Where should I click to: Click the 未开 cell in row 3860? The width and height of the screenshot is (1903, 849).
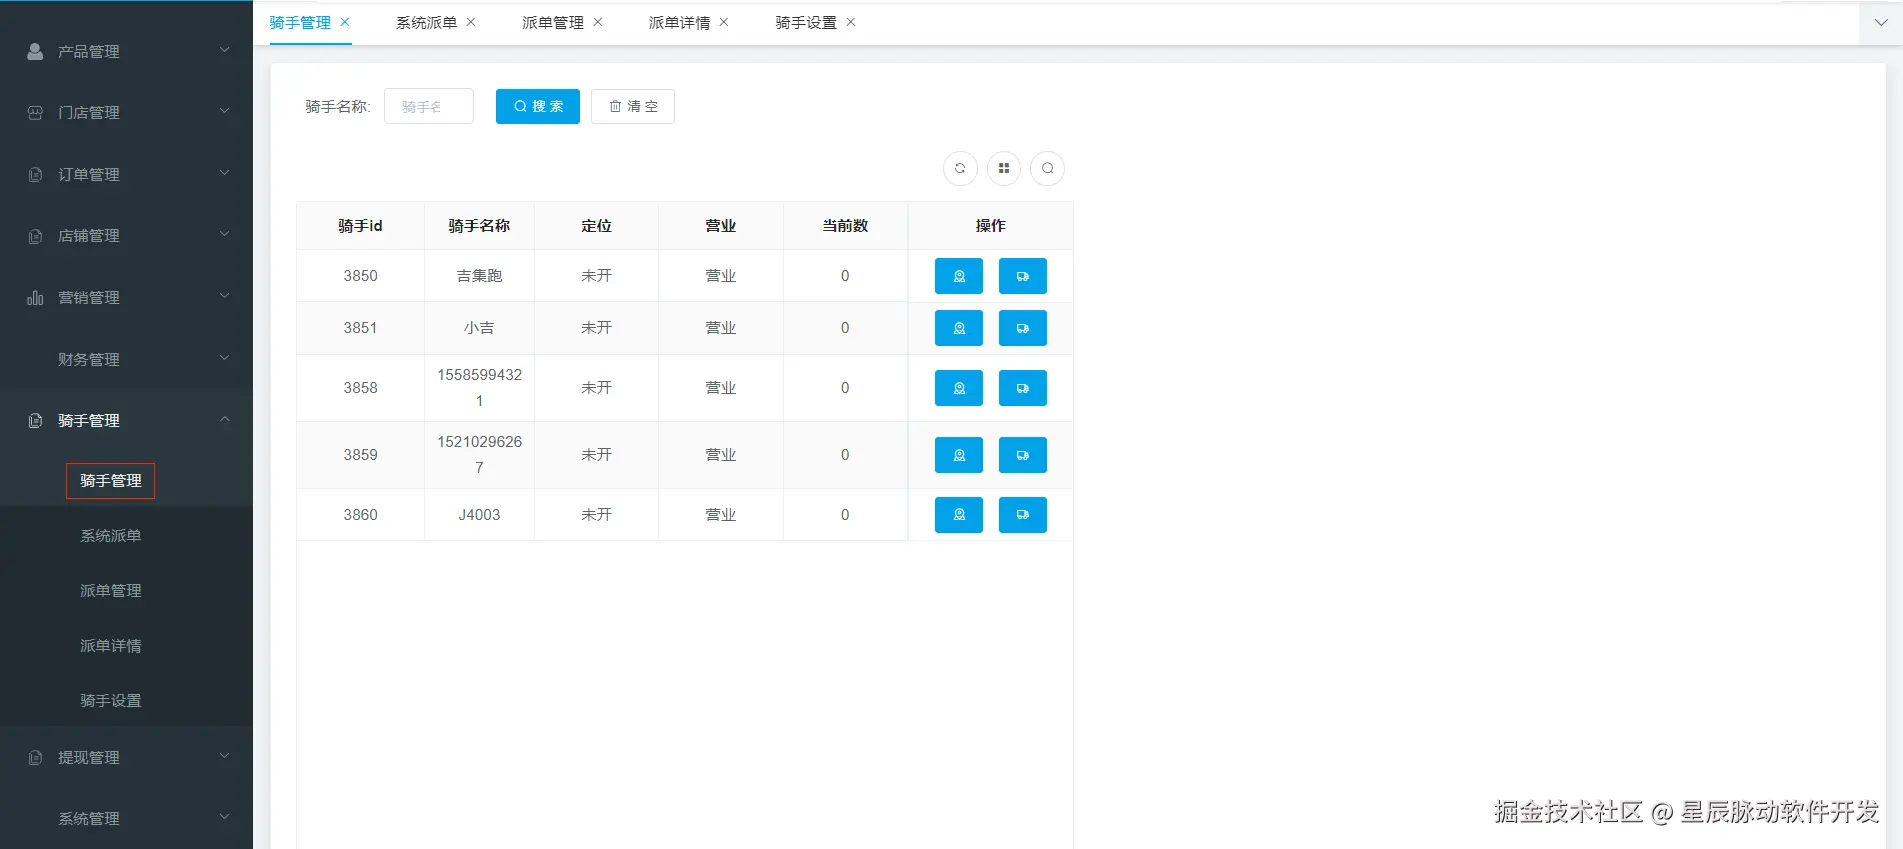(x=596, y=515)
